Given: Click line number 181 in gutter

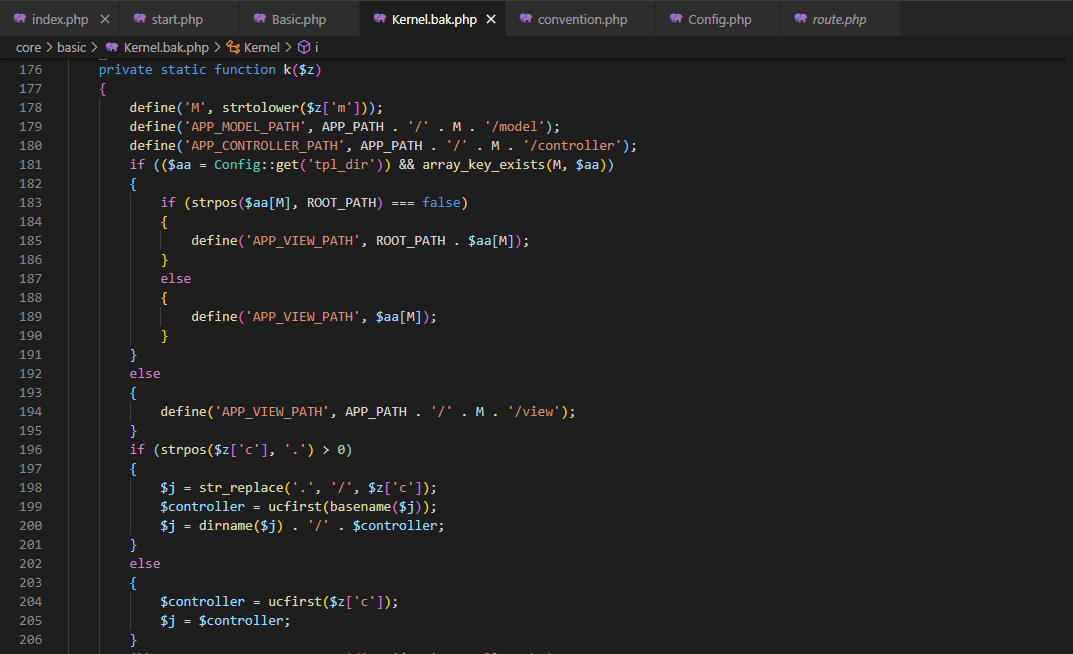Looking at the screenshot, I should coord(30,165).
